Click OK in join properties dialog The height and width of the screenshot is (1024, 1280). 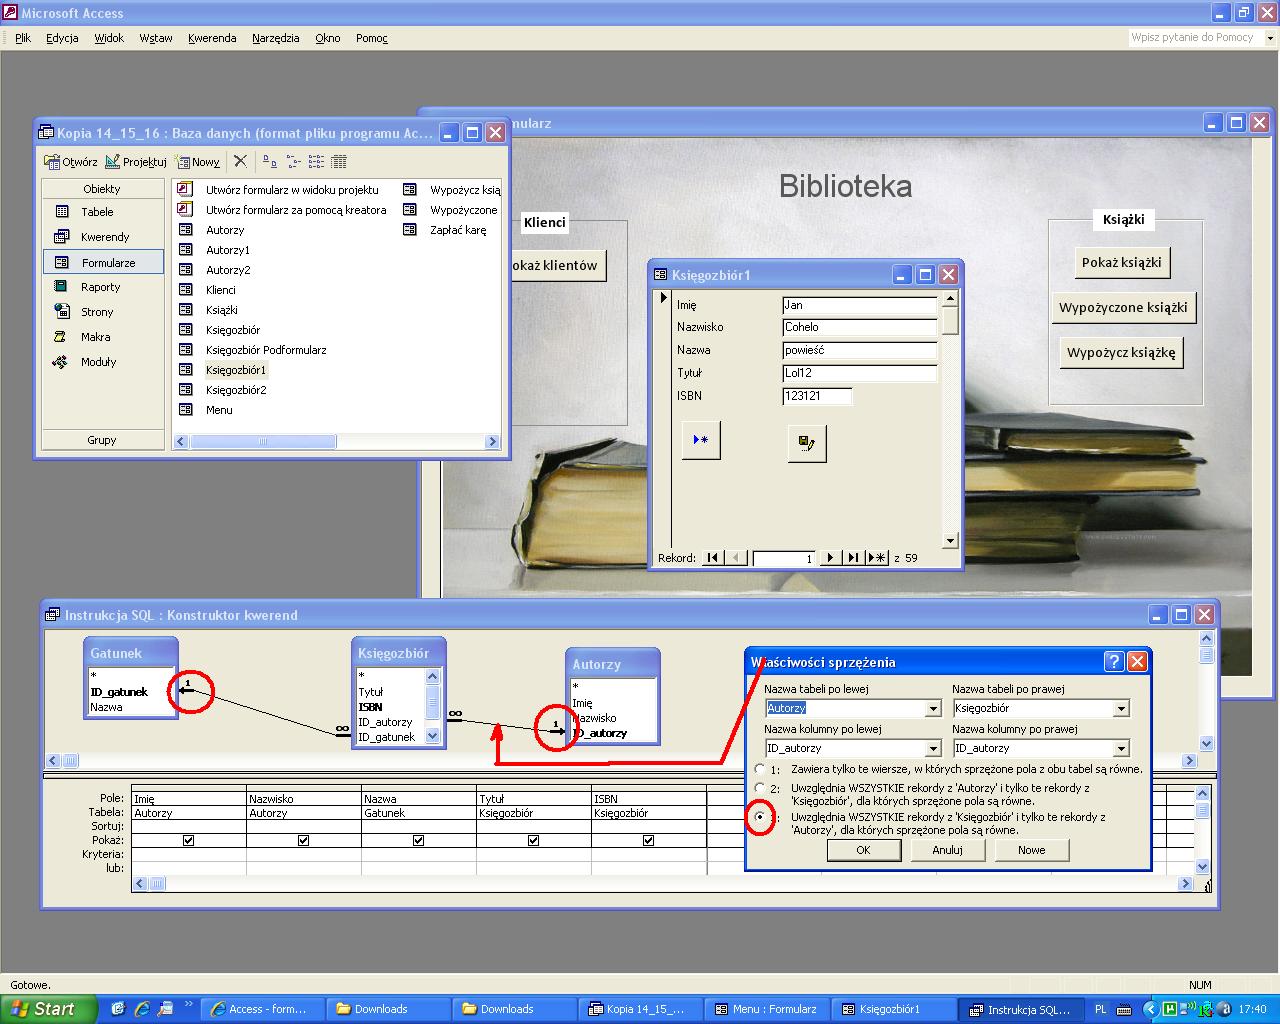click(863, 850)
